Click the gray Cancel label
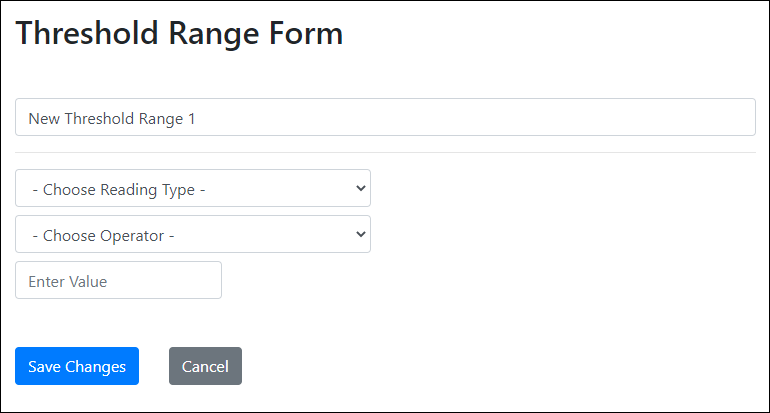Viewport: 770px width, 413px height. (x=205, y=367)
